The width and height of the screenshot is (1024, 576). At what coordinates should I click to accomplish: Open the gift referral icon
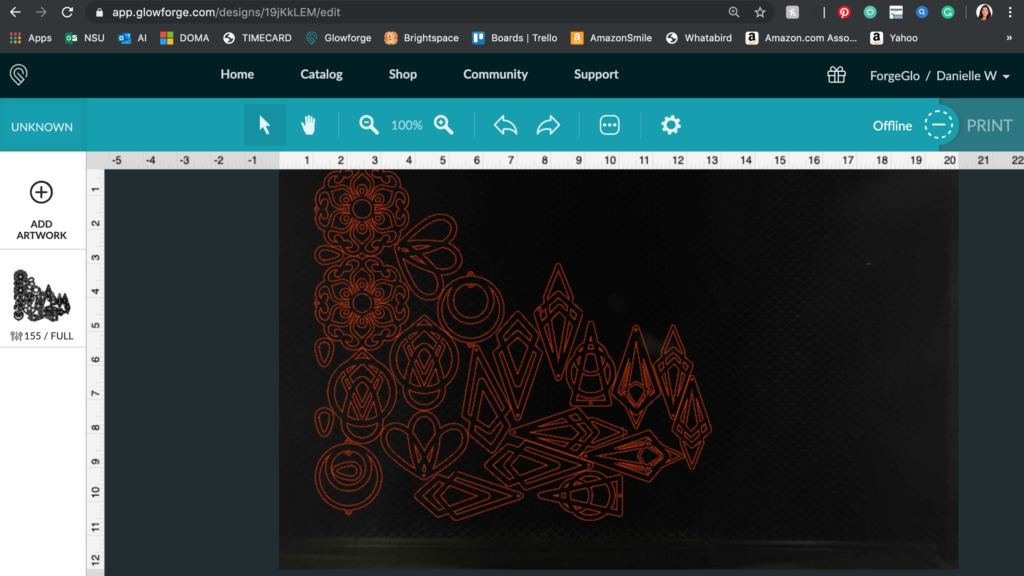837,74
